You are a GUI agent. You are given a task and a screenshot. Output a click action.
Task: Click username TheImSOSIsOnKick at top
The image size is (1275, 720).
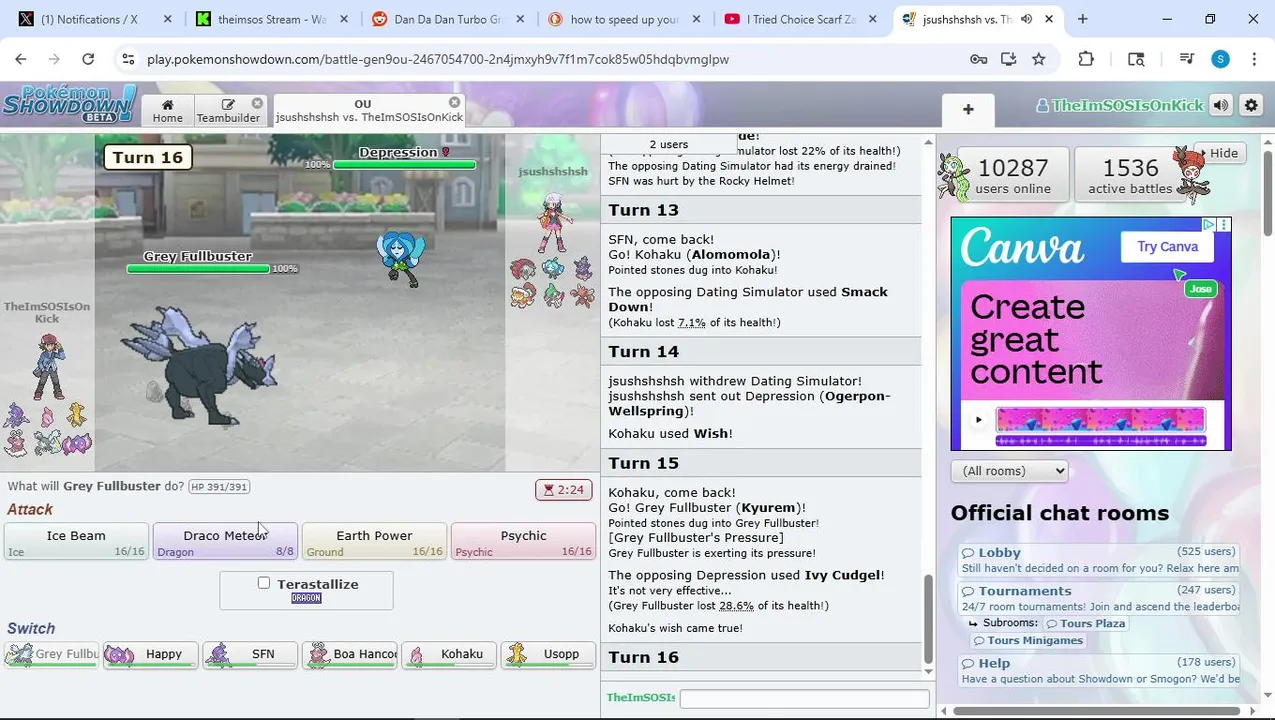[x=1120, y=105]
